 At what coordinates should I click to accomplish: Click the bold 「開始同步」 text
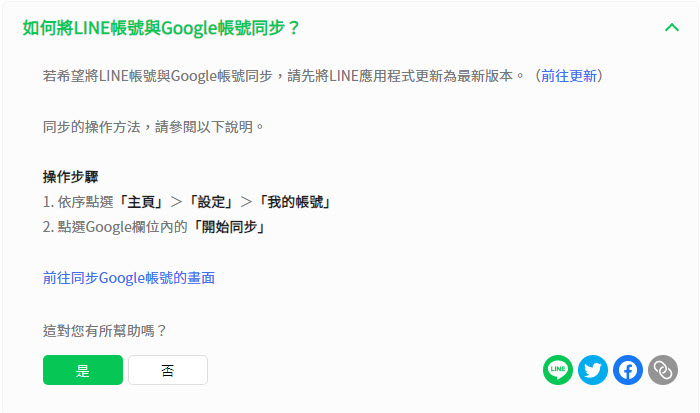228,227
